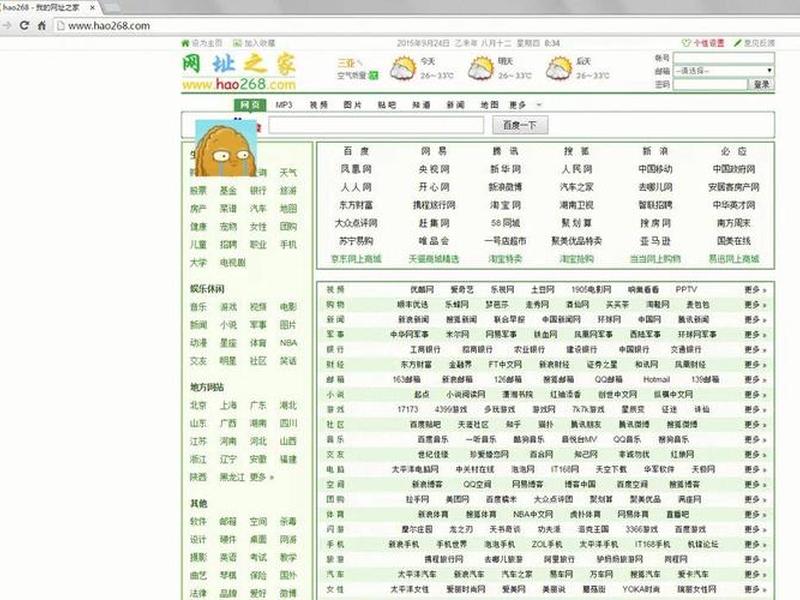Click the crying walnut cartoon image
The height and width of the screenshot is (600, 800).
226,148
